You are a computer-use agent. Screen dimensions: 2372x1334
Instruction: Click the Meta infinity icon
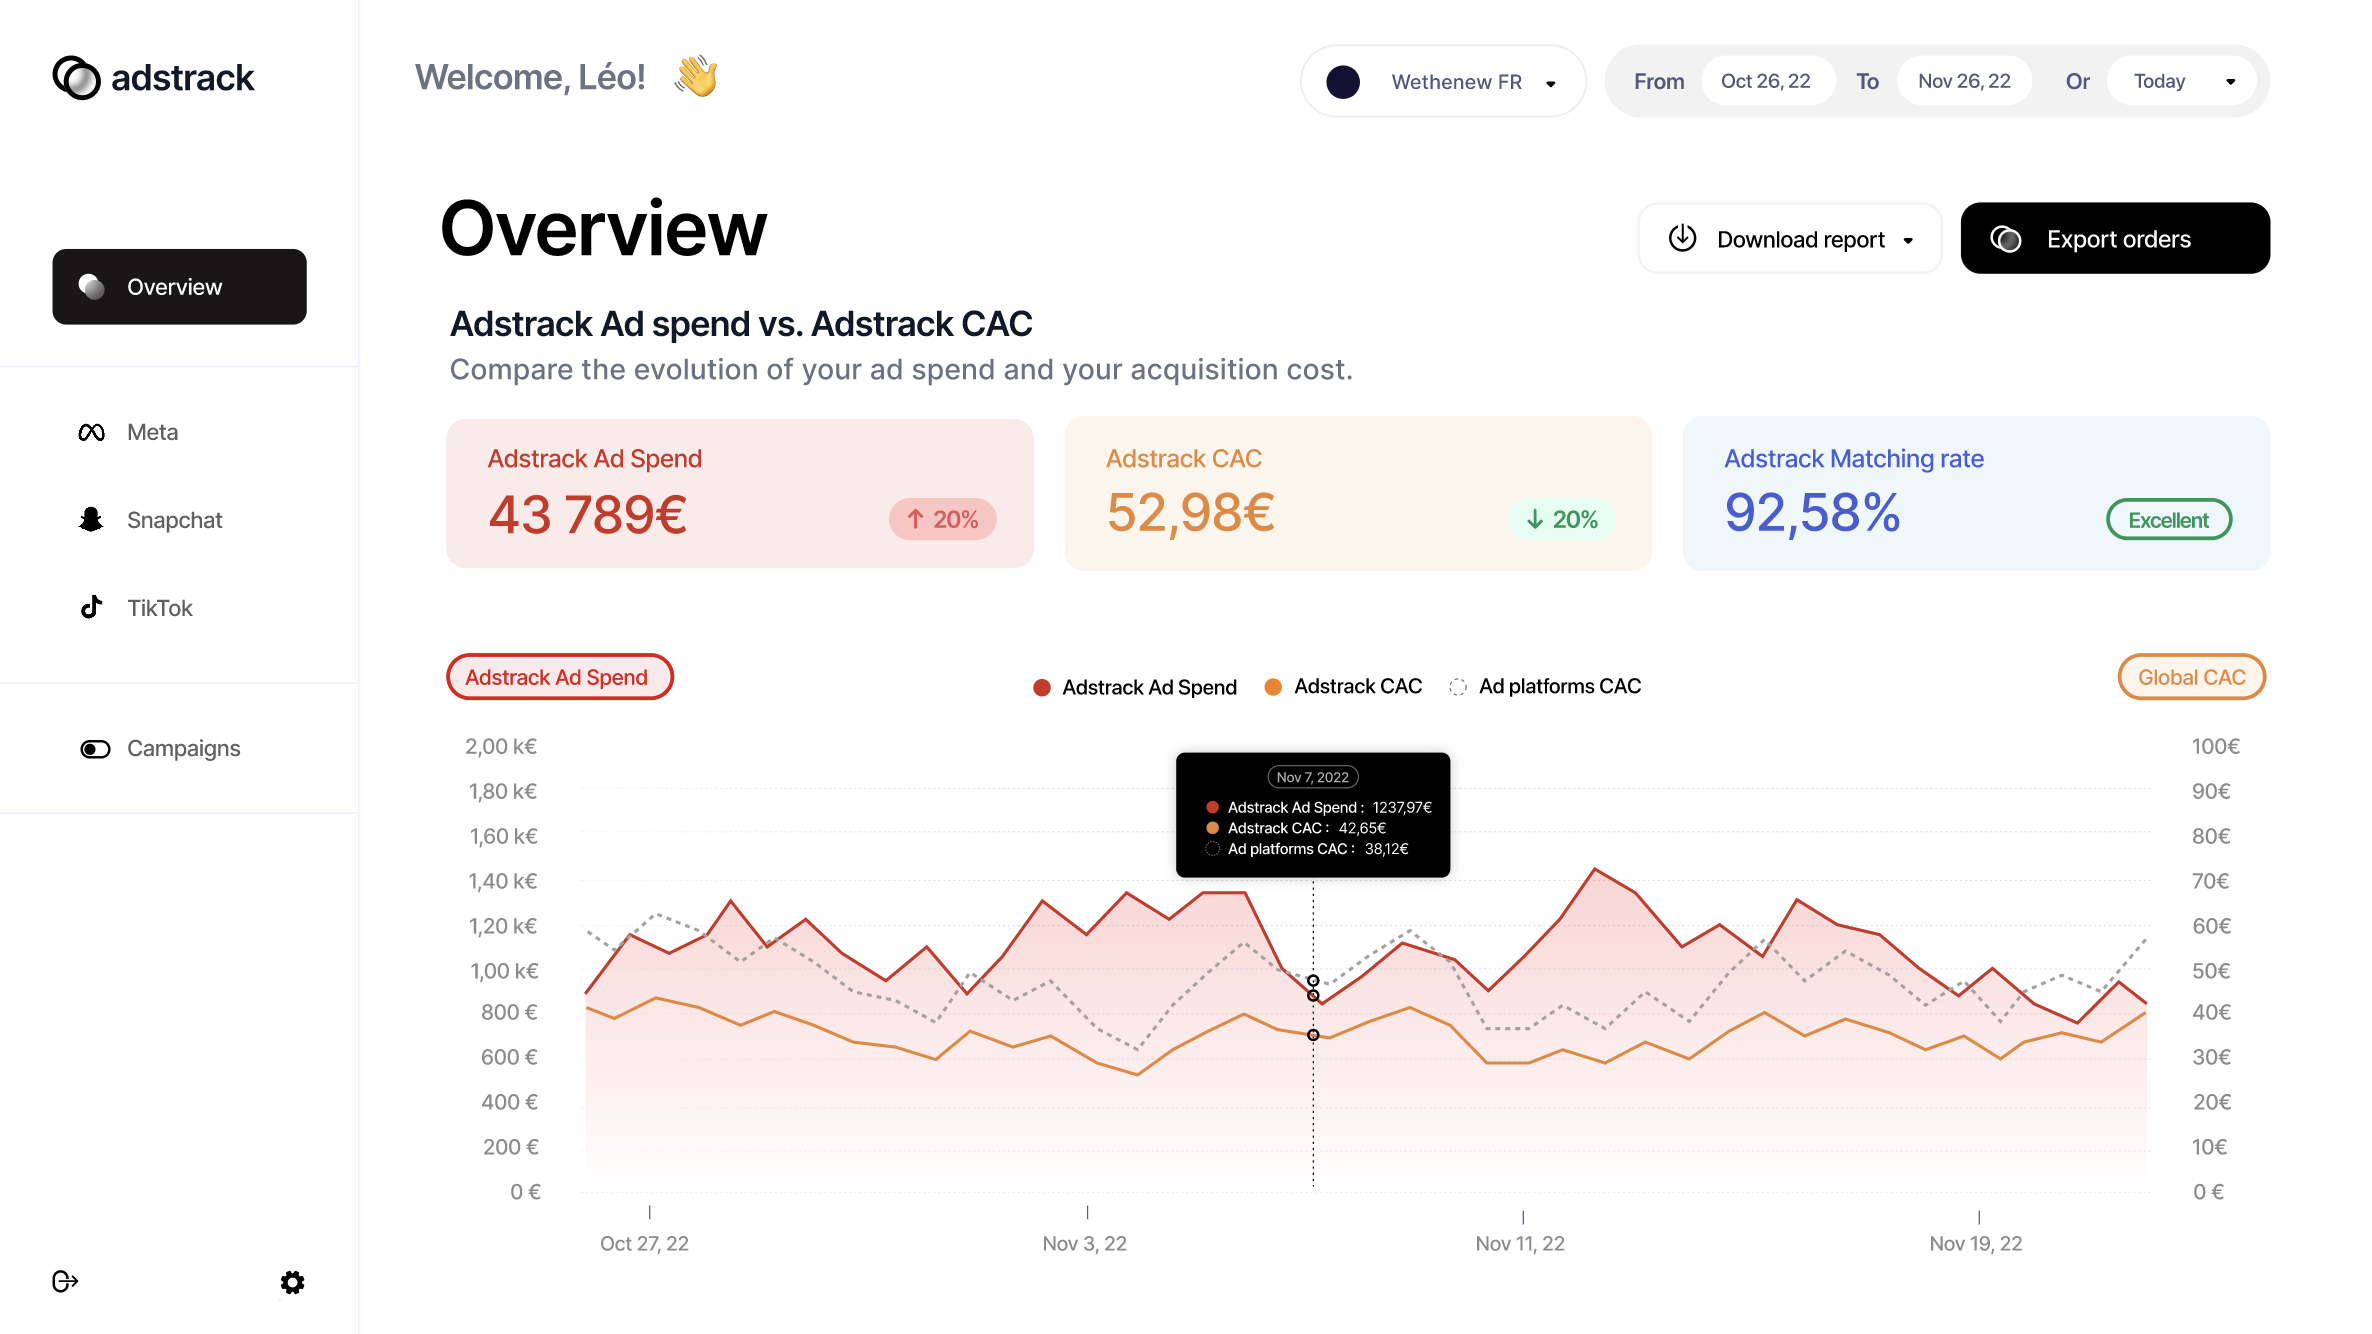pos(92,433)
